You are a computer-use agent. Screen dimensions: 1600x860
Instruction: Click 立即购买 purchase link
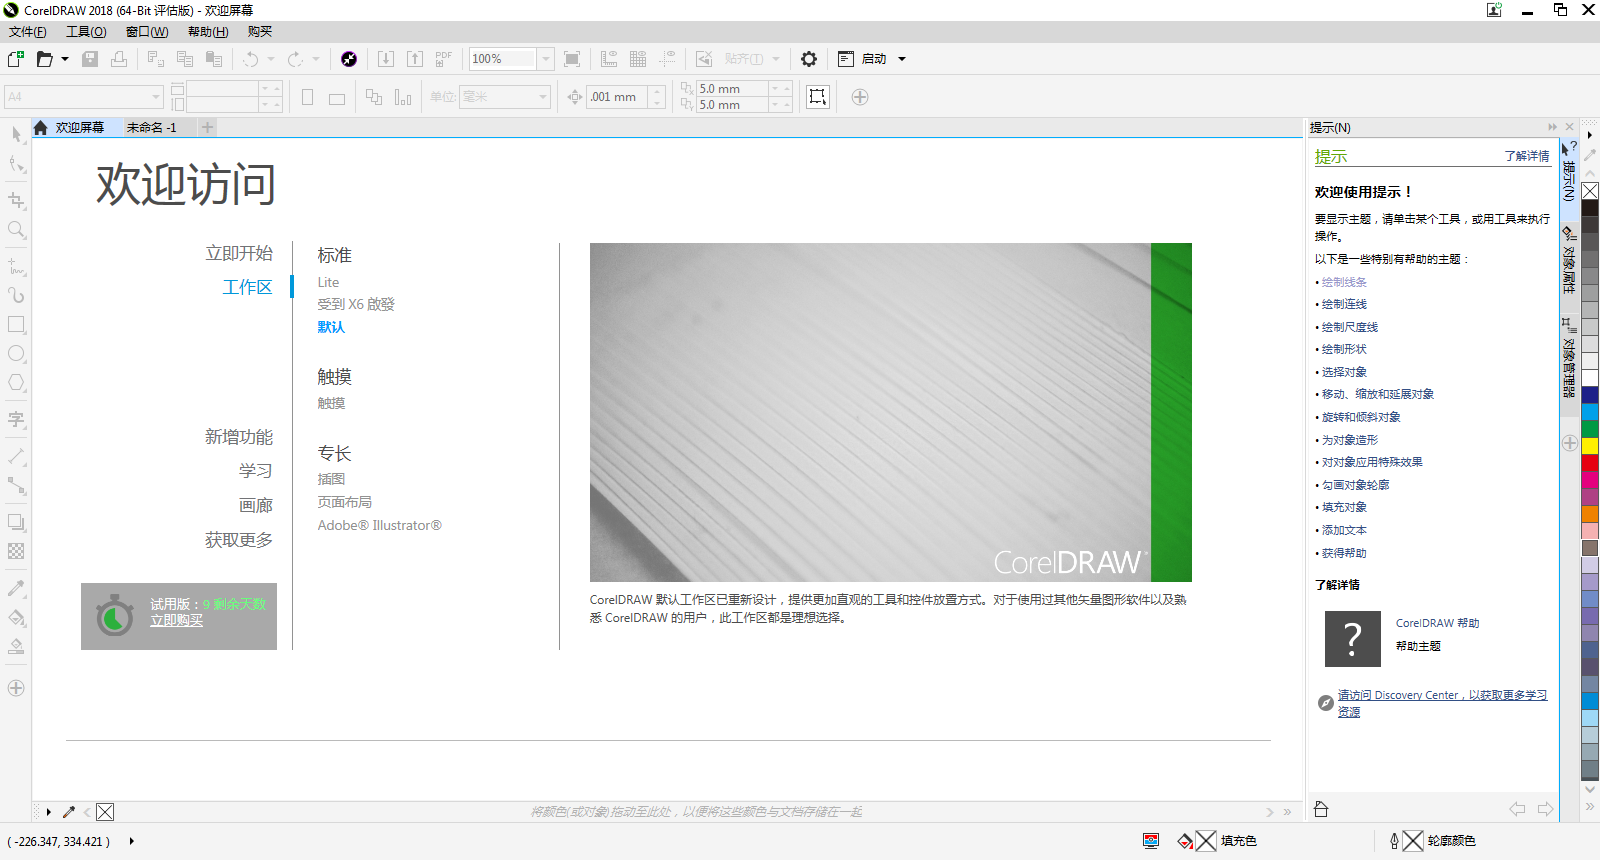click(176, 621)
